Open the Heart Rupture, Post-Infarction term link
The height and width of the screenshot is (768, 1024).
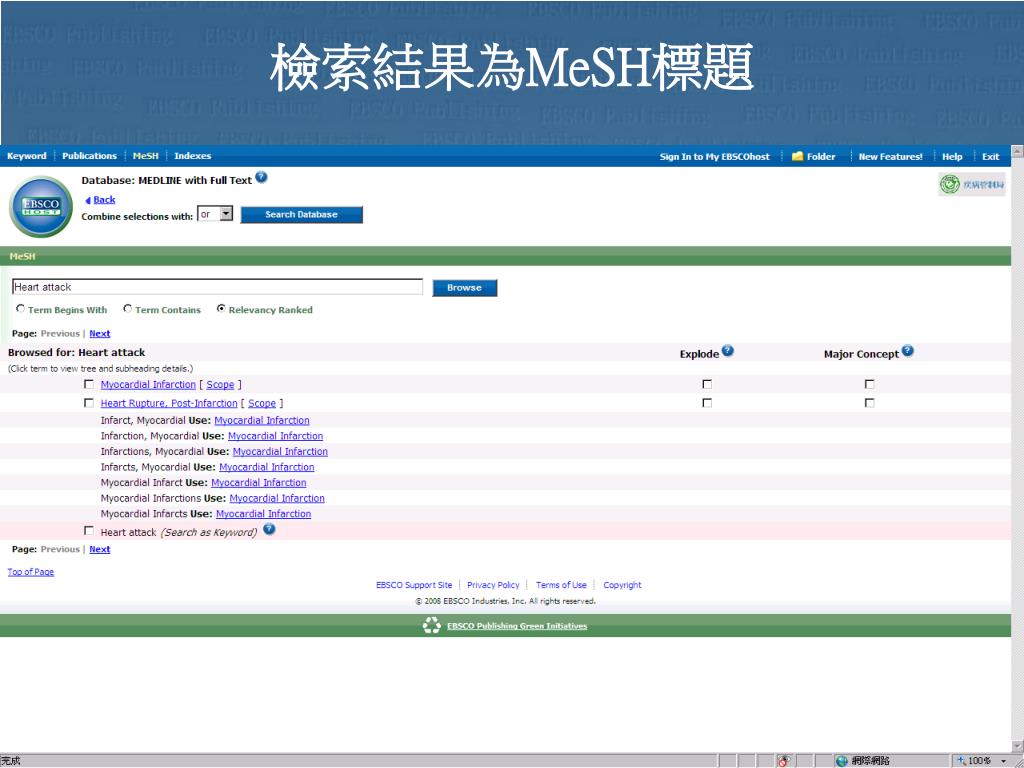169,404
